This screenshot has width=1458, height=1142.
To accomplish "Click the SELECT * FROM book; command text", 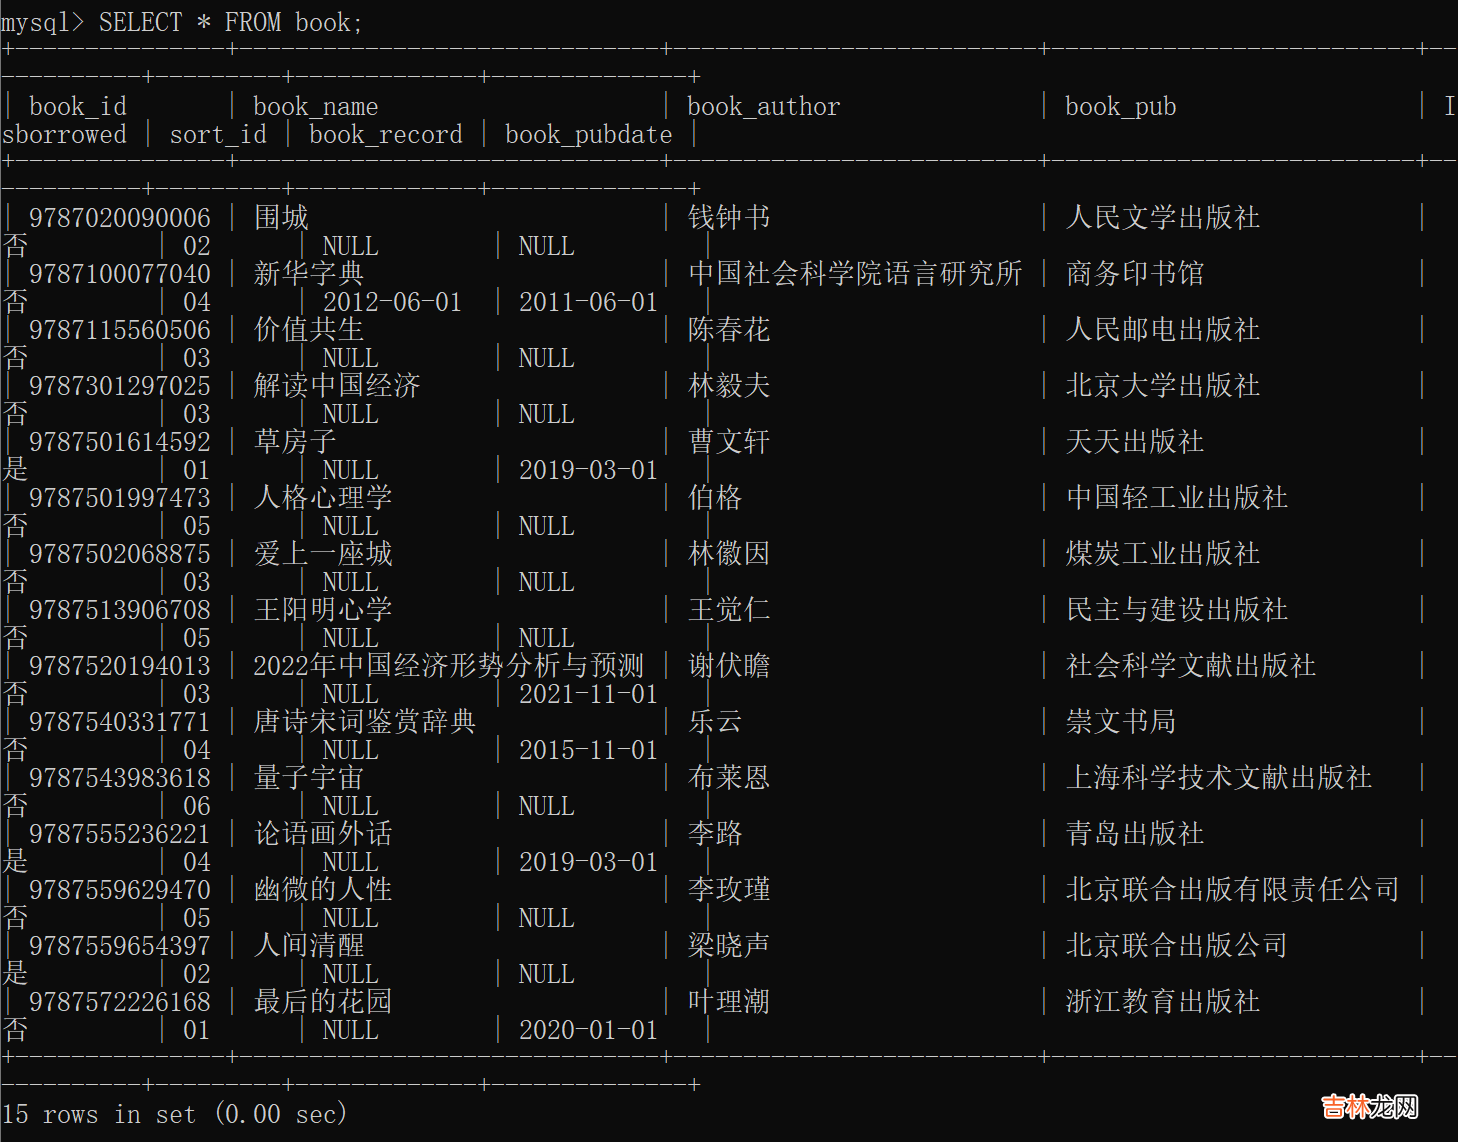I will tap(230, 22).
